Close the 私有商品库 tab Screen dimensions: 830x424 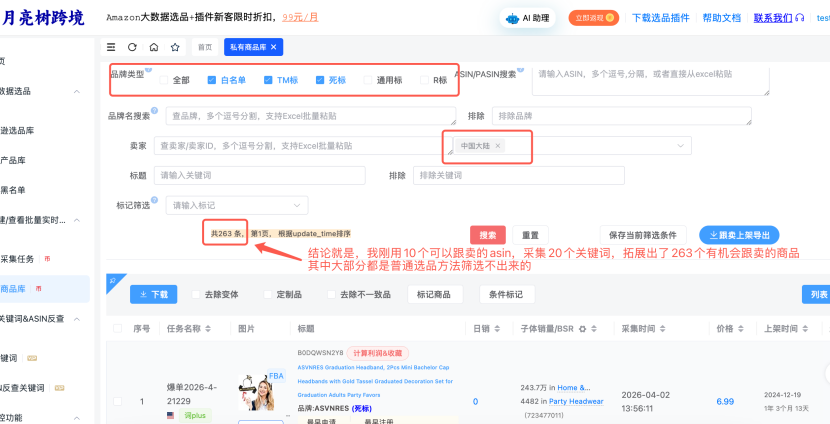275,47
